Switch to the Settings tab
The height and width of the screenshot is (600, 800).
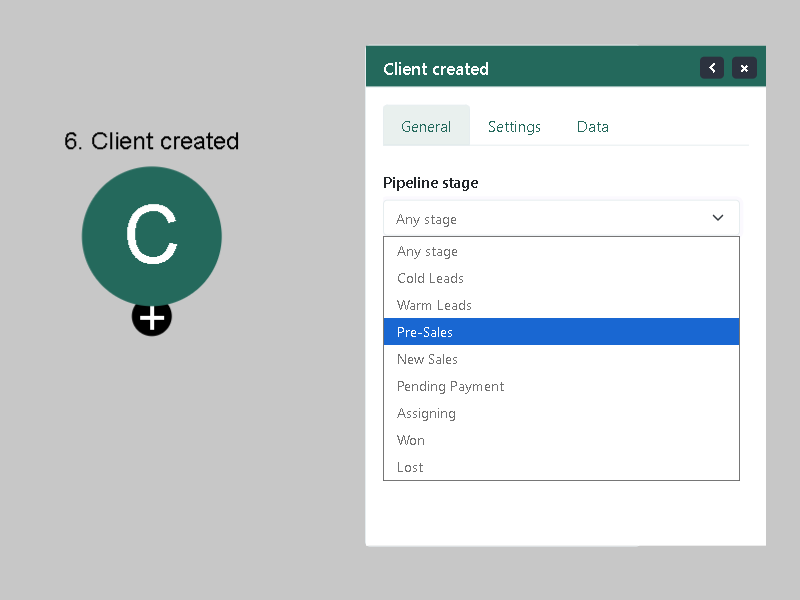pyautogui.click(x=514, y=127)
